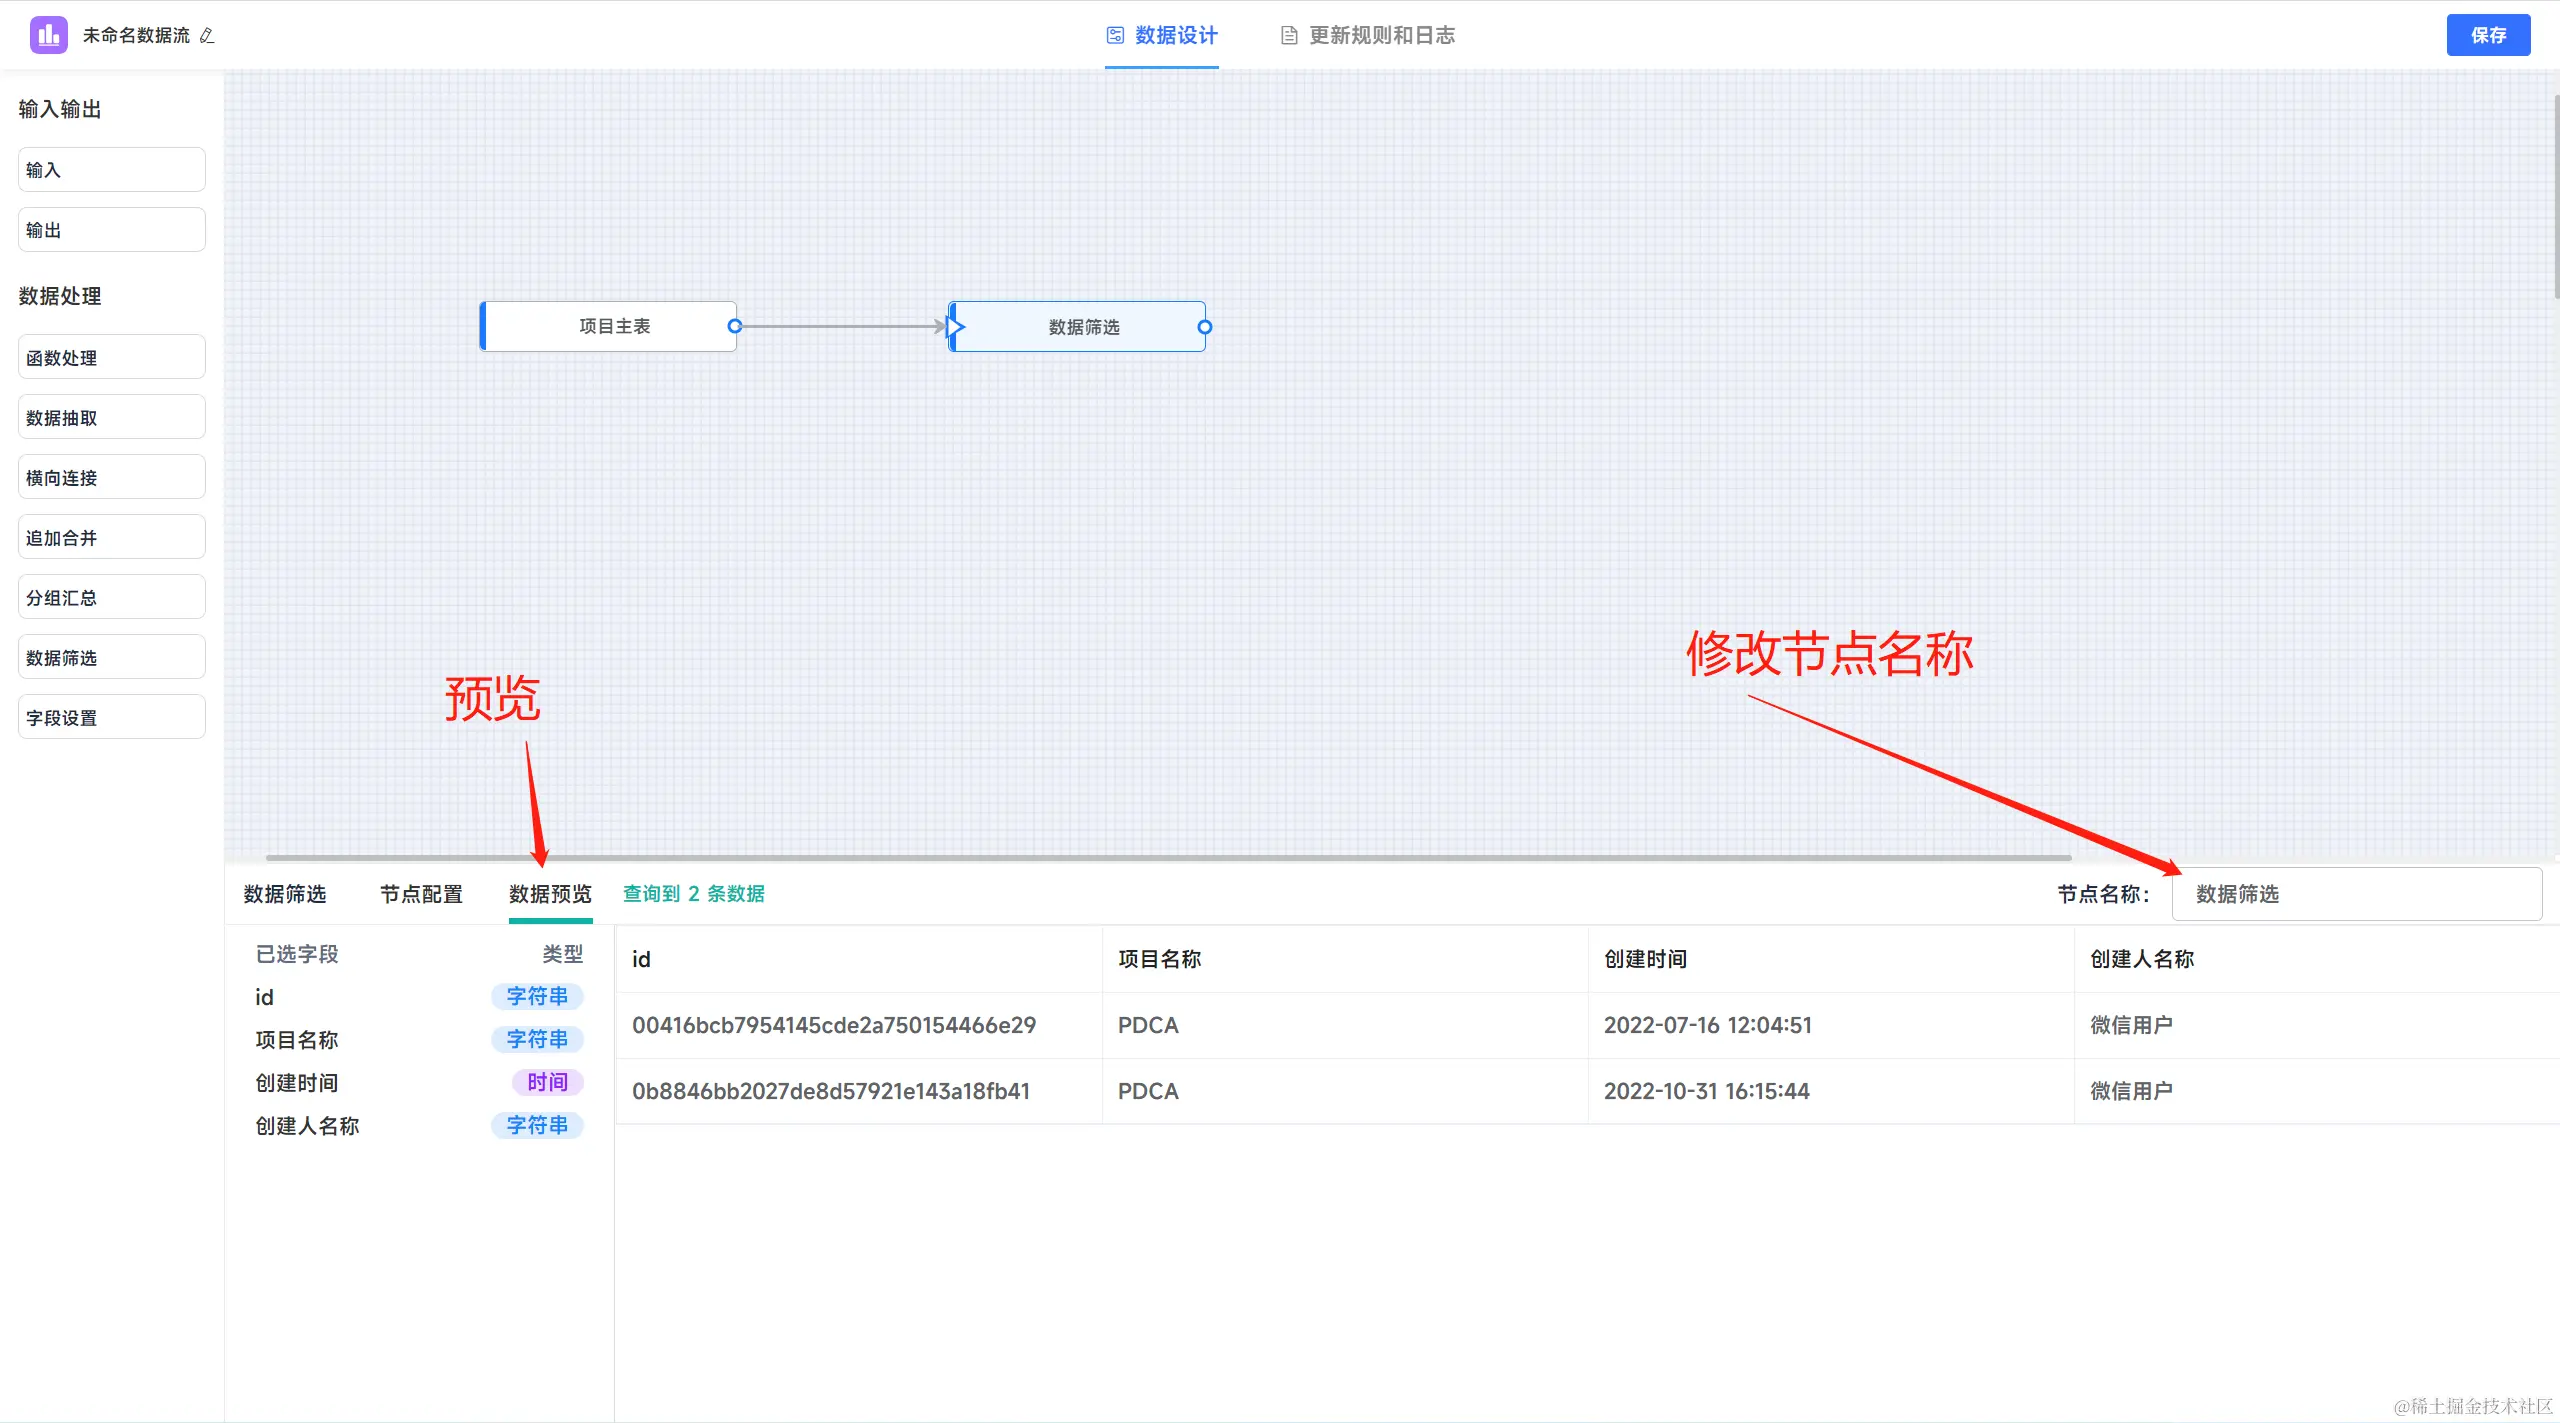Open the 节点配置 tab
Screen dimensions: 2560x1423
click(x=421, y=894)
